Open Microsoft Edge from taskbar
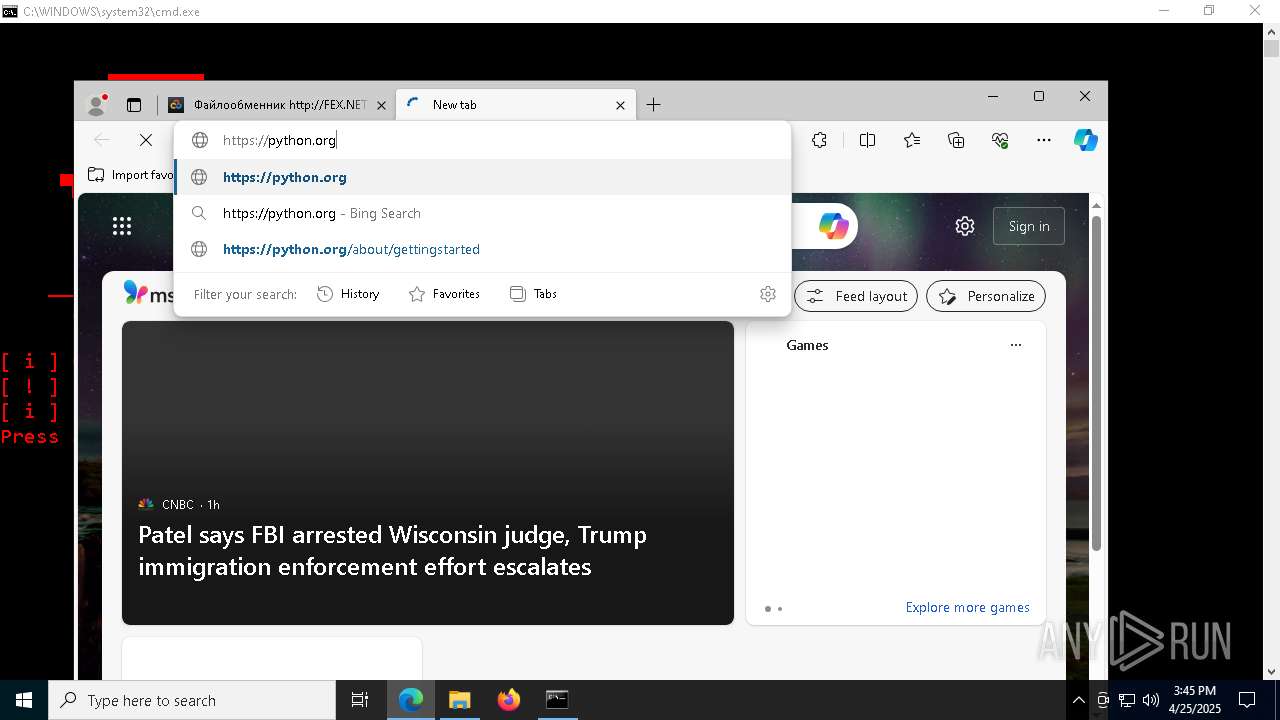The image size is (1280, 720). tap(411, 700)
